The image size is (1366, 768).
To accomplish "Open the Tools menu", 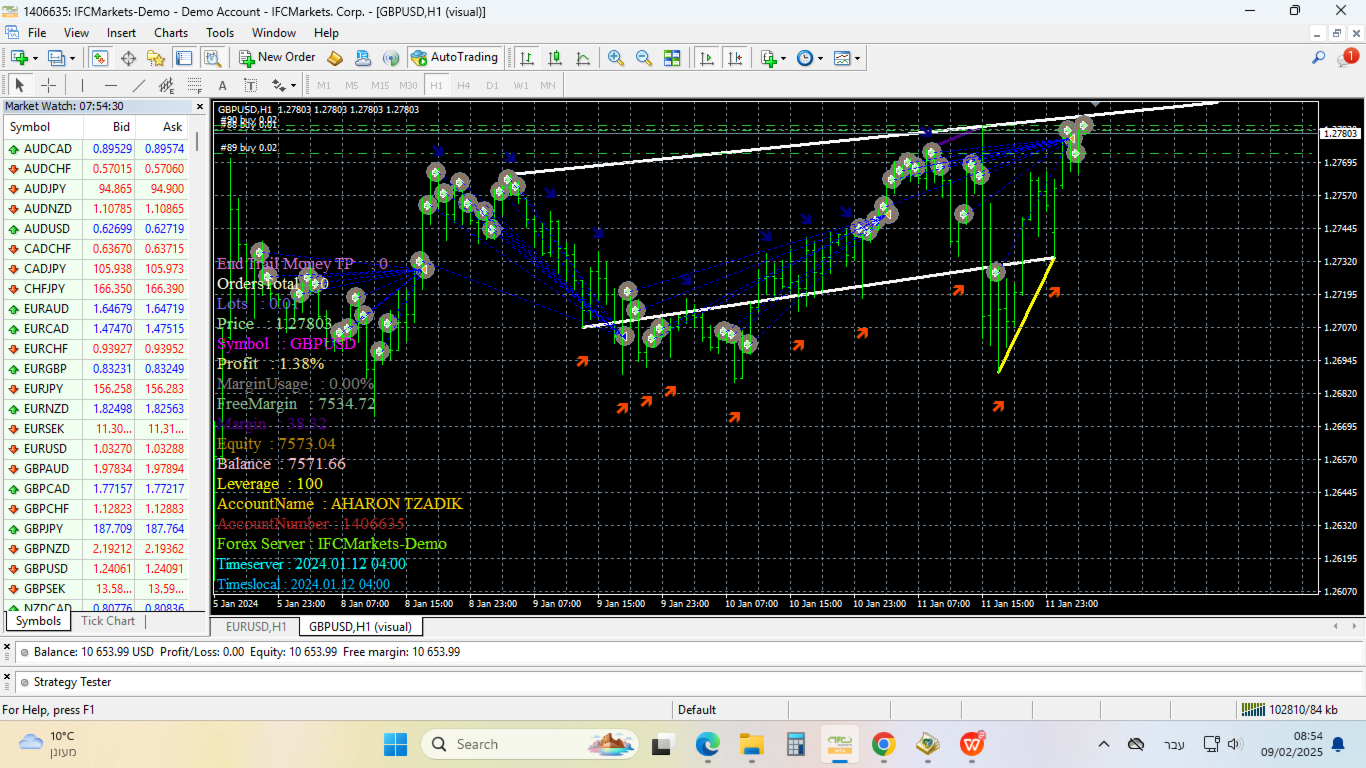I will point(220,33).
